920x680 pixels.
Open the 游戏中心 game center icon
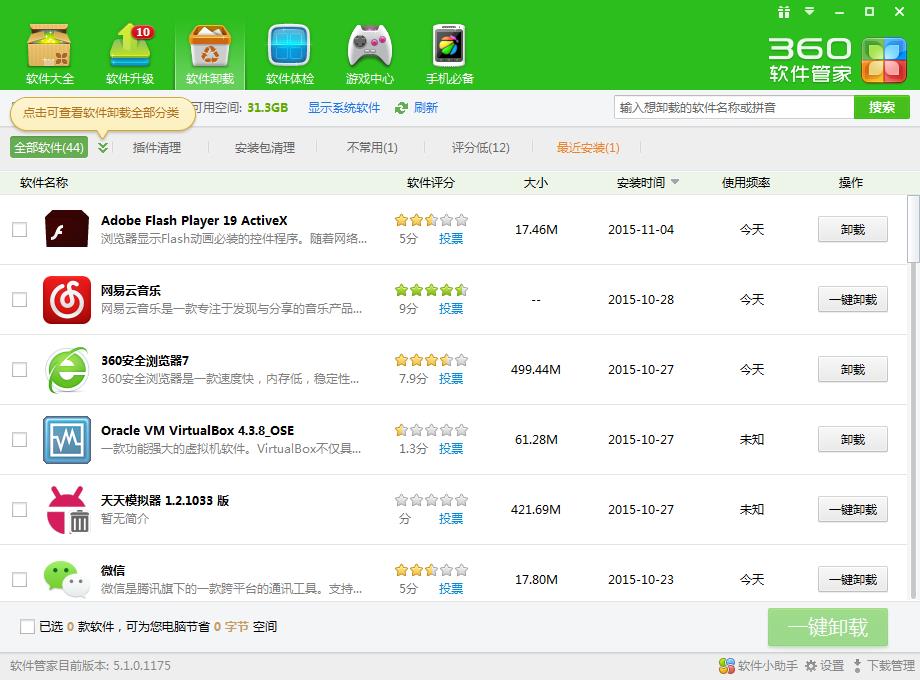(x=370, y=54)
